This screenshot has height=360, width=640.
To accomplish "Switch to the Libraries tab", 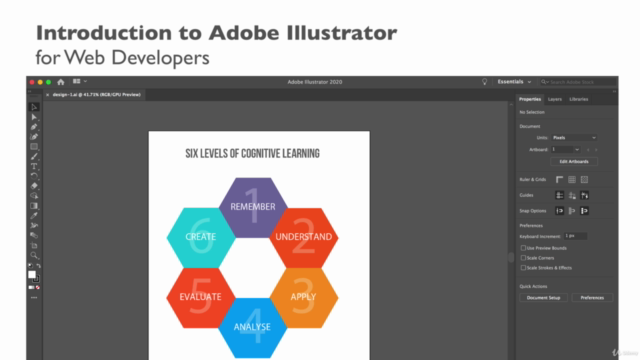I will pyautogui.click(x=578, y=99).
